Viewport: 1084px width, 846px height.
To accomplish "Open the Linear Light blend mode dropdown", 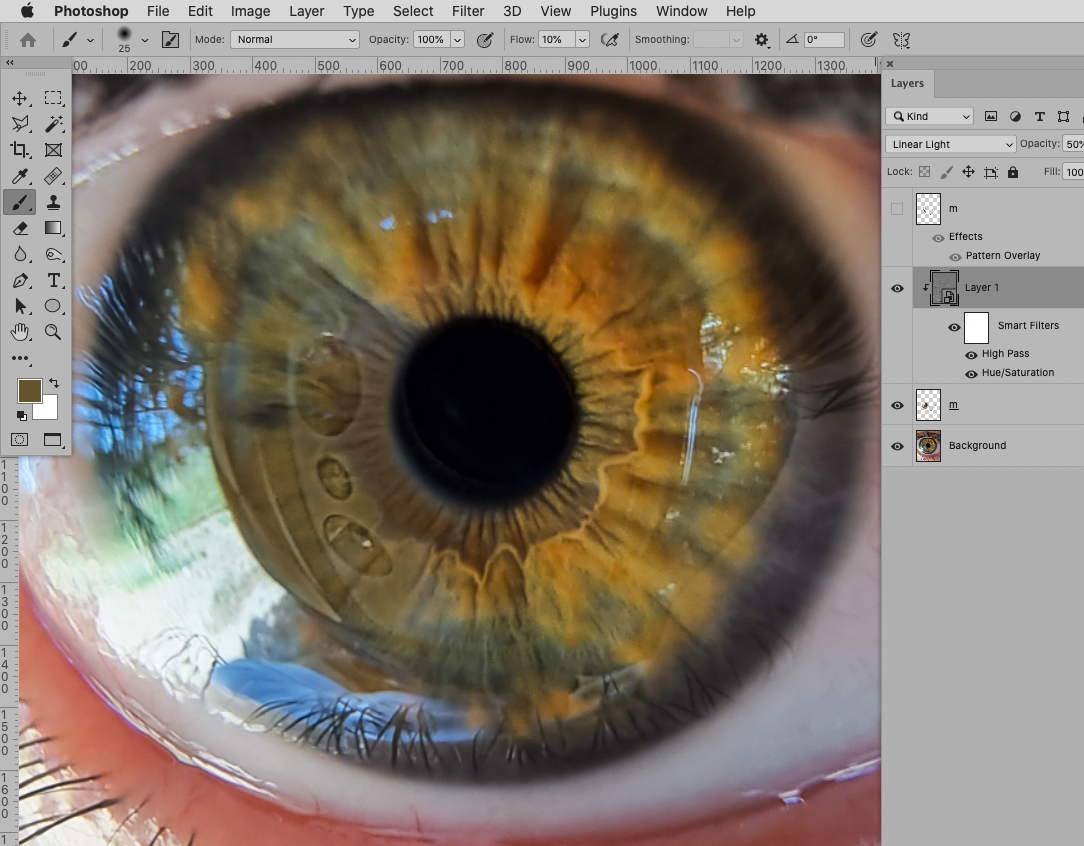I will (949, 144).
